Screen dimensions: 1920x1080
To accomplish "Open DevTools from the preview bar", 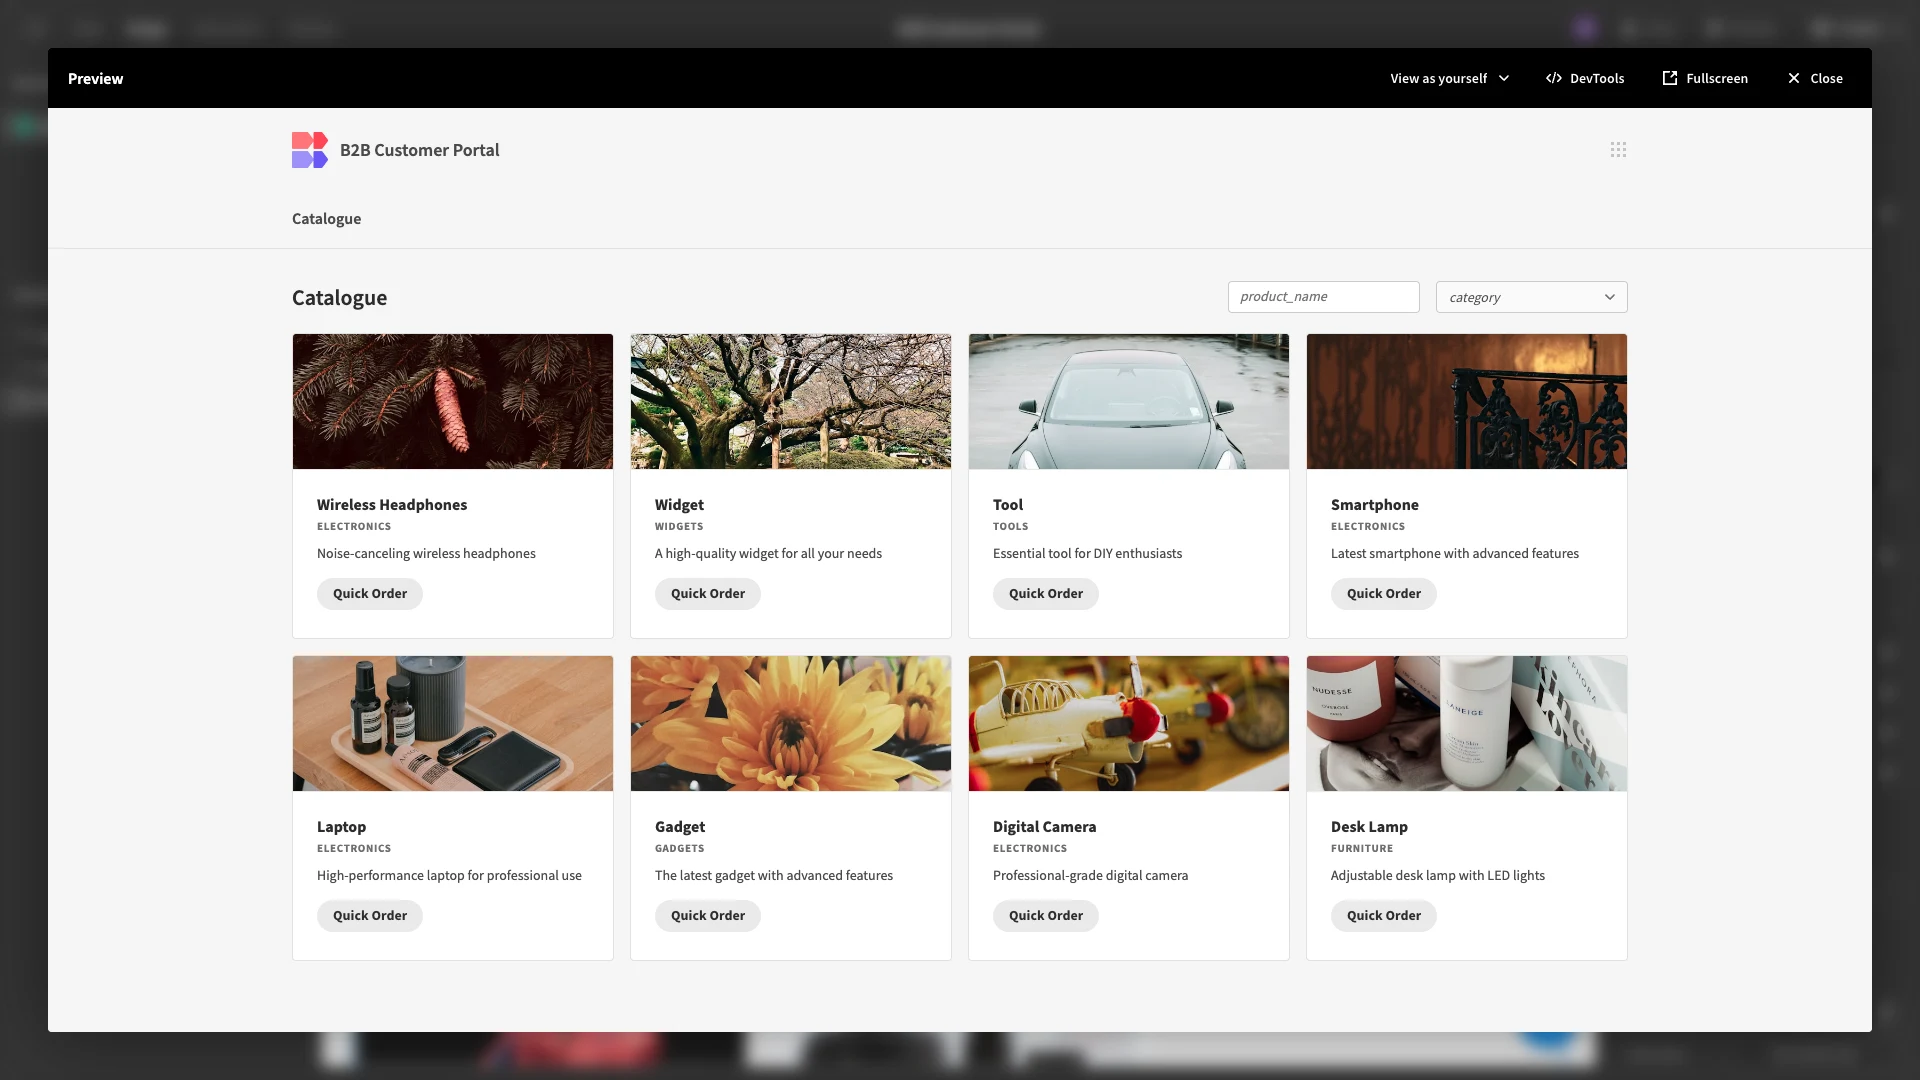I will pyautogui.click(x=1585, y=78).
